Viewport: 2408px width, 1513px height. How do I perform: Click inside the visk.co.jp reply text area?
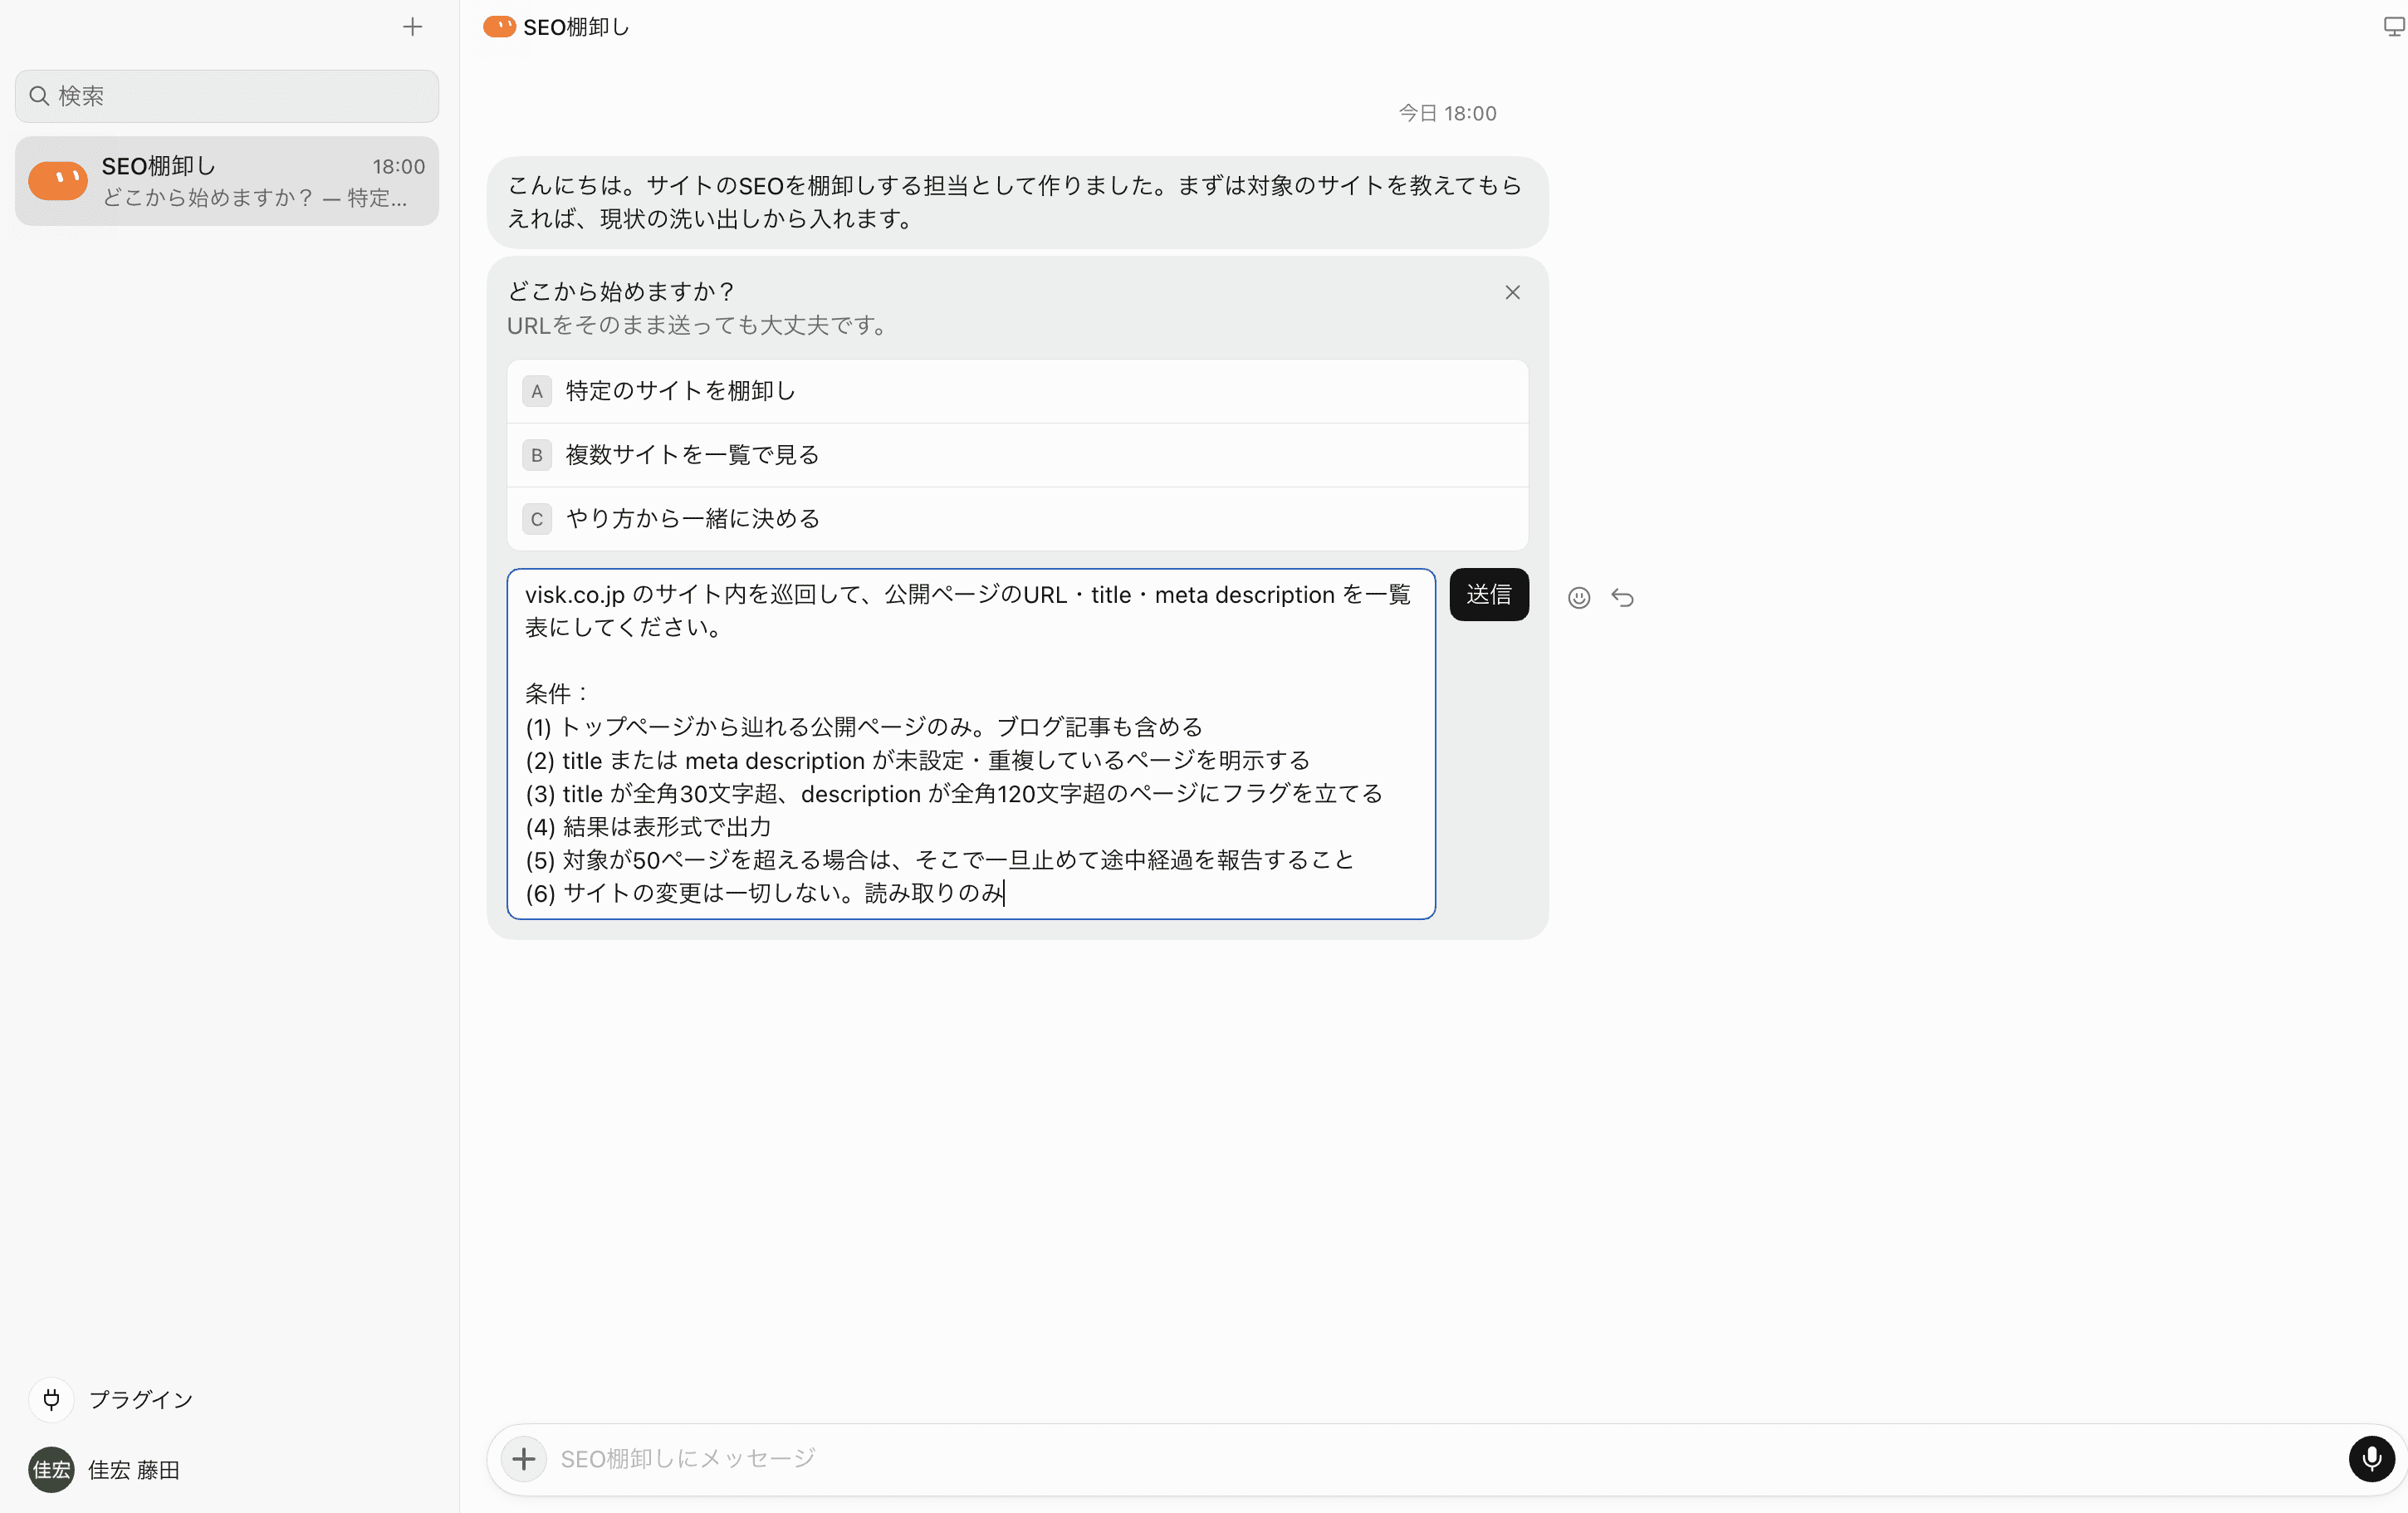coord(971,744)
